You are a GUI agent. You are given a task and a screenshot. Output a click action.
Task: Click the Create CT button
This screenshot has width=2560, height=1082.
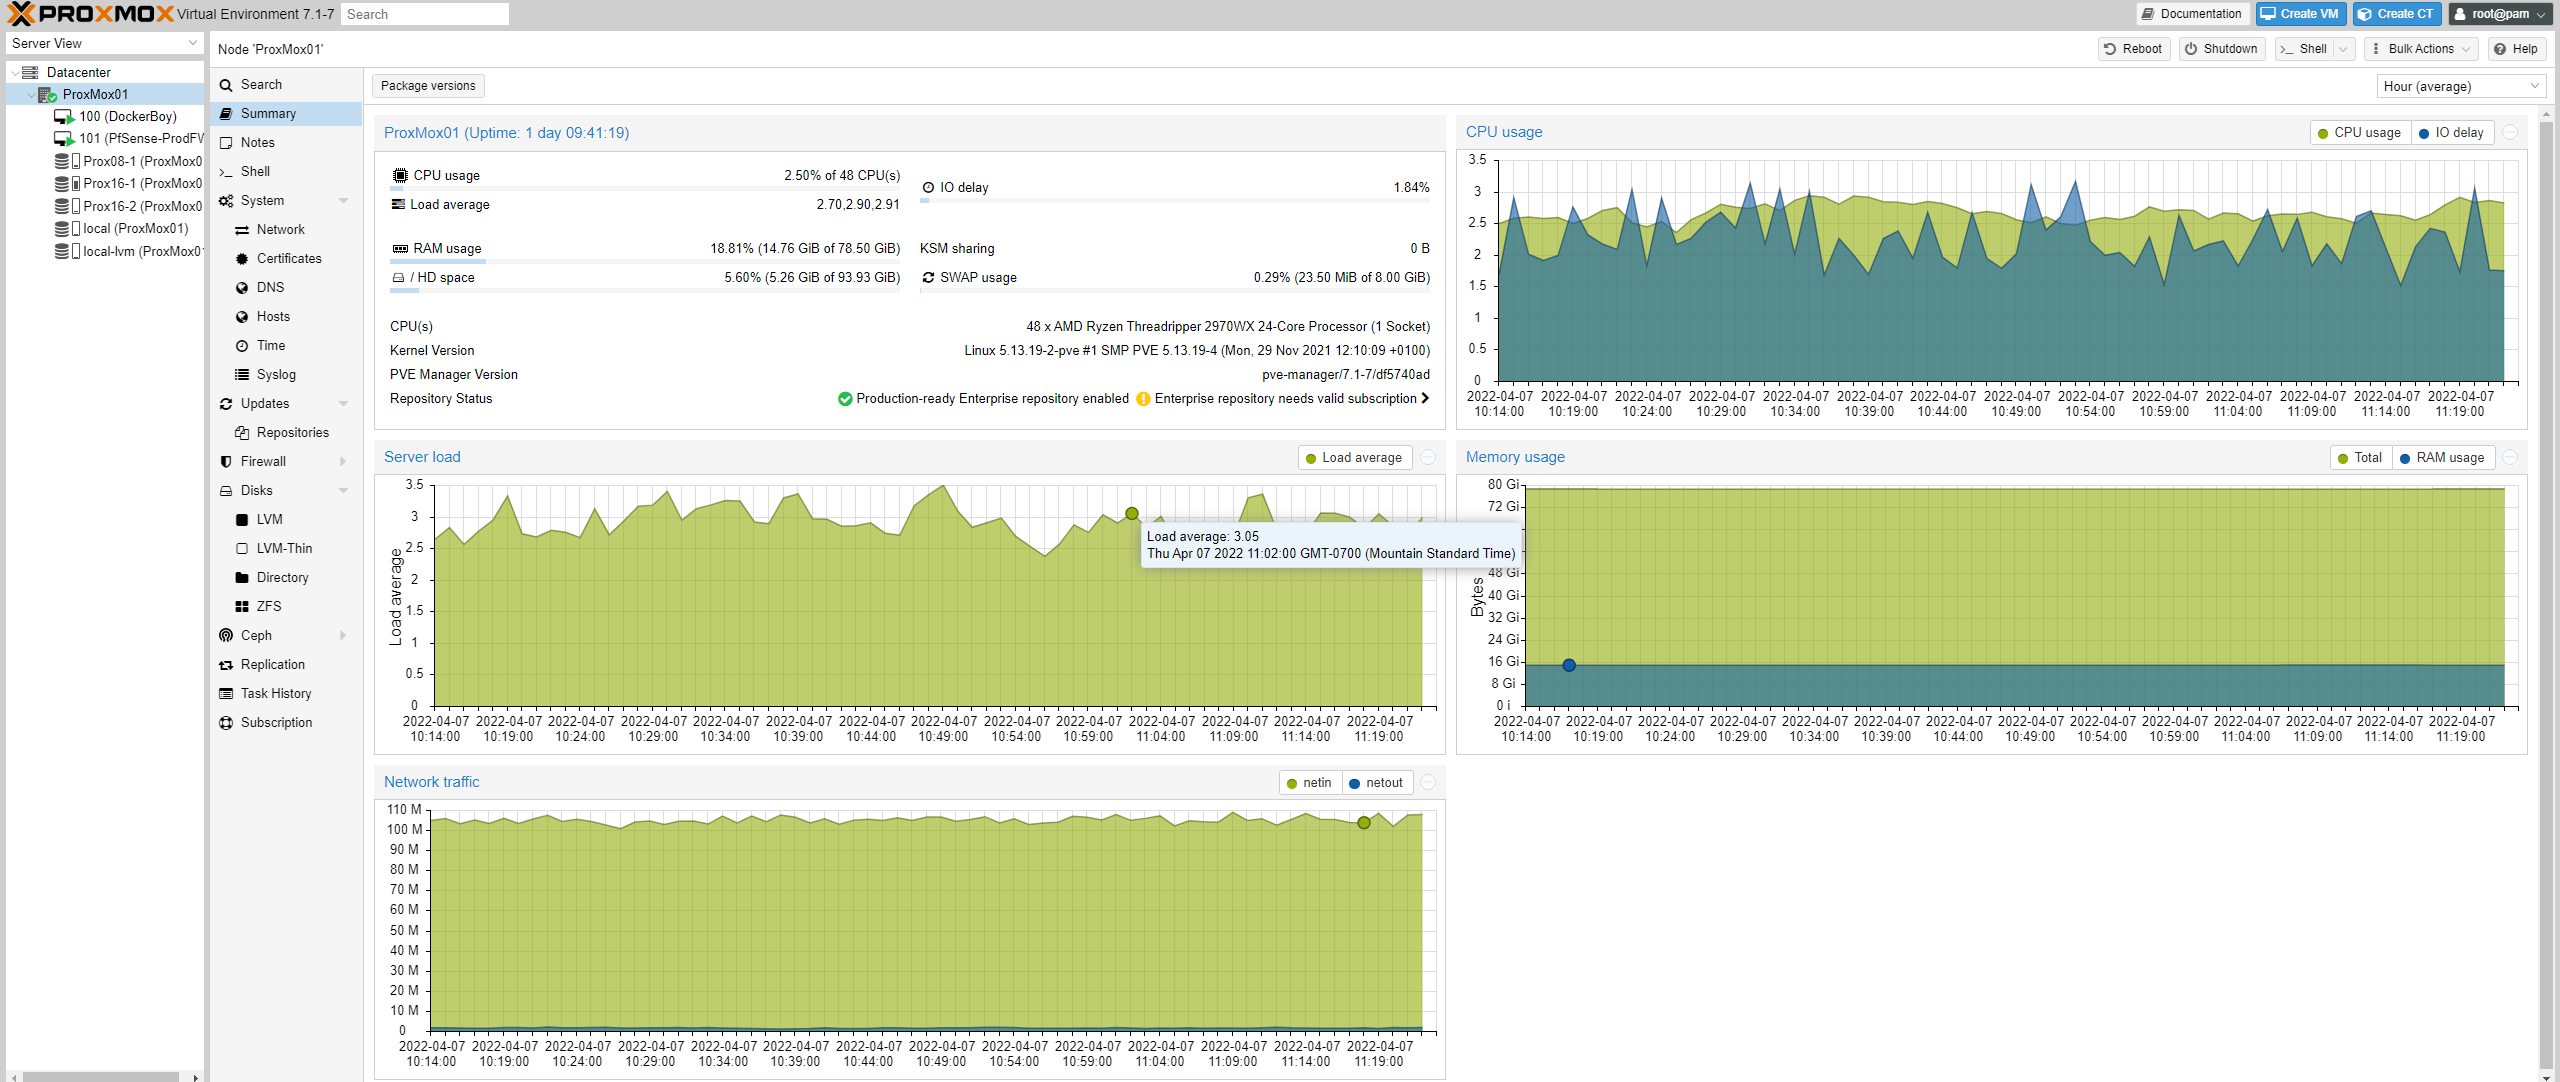click(x=2396, y=14)
